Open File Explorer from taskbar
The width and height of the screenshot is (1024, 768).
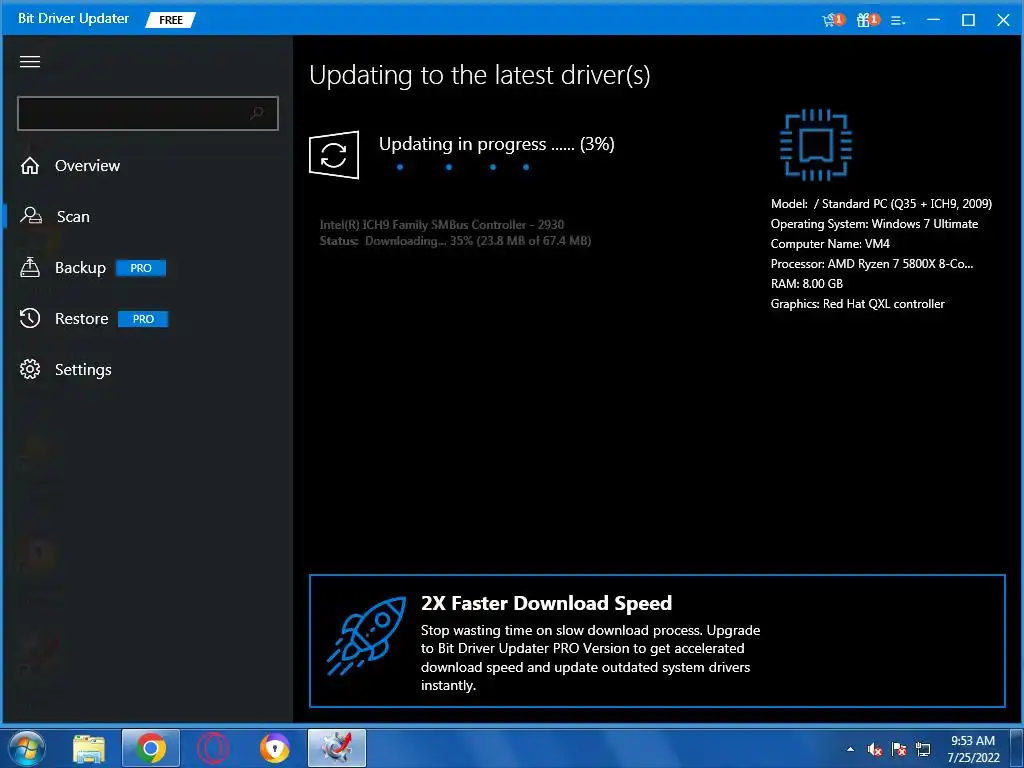tap(89, 748)
